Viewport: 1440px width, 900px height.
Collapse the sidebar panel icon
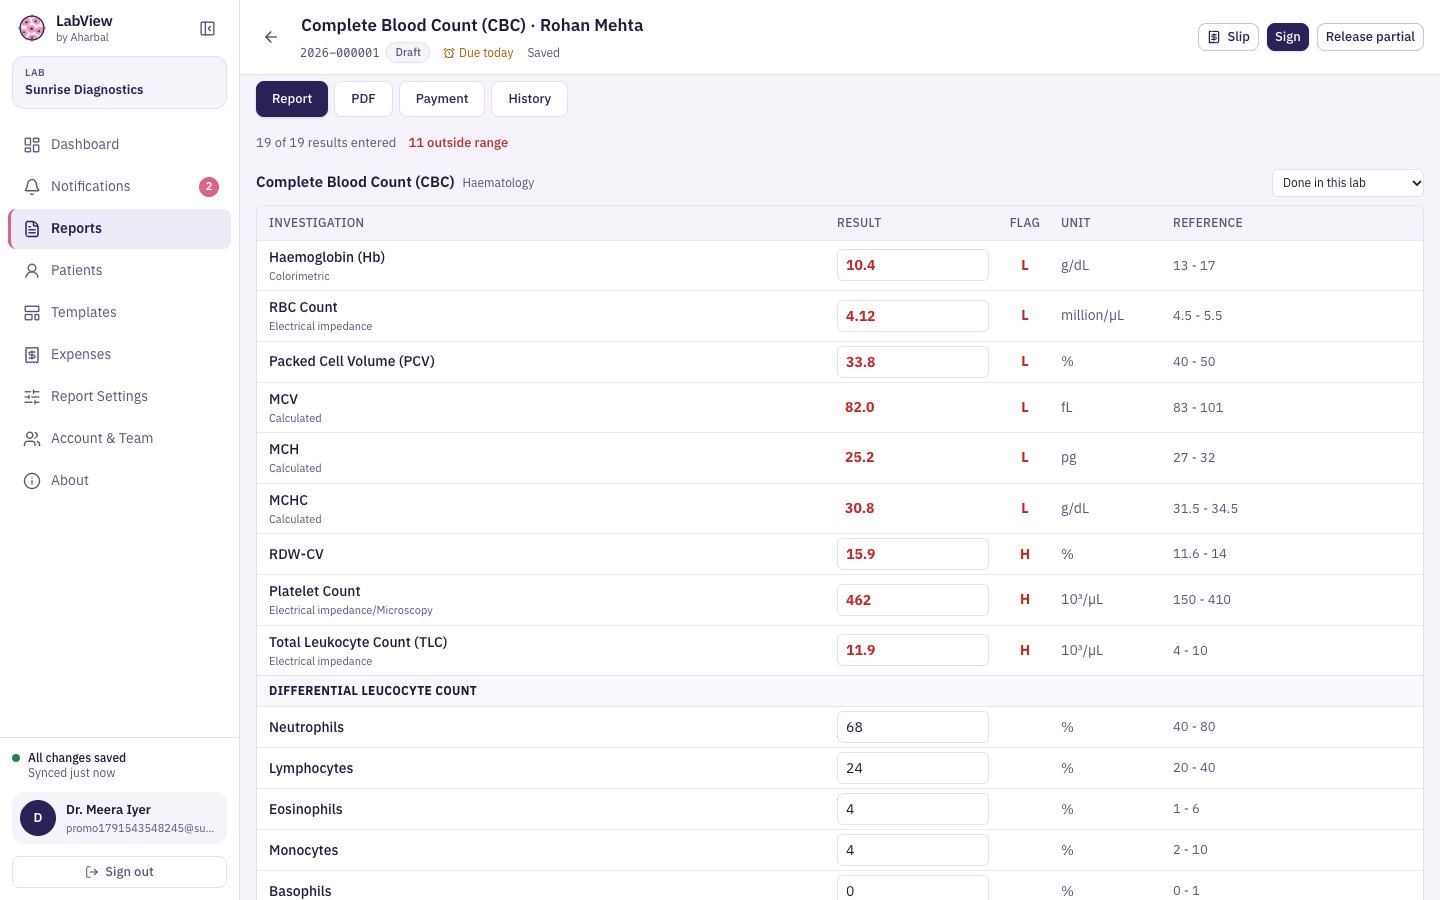coord(208,29)
